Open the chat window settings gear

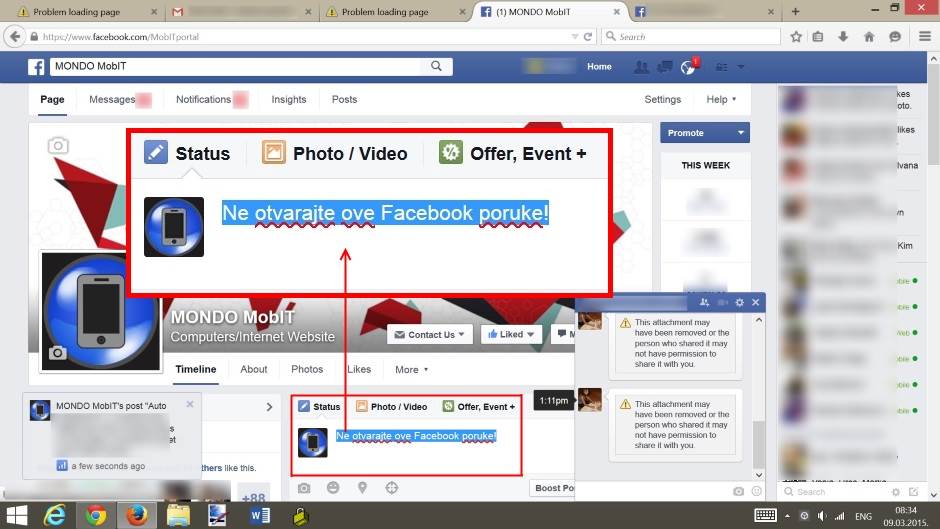[739, 302]
